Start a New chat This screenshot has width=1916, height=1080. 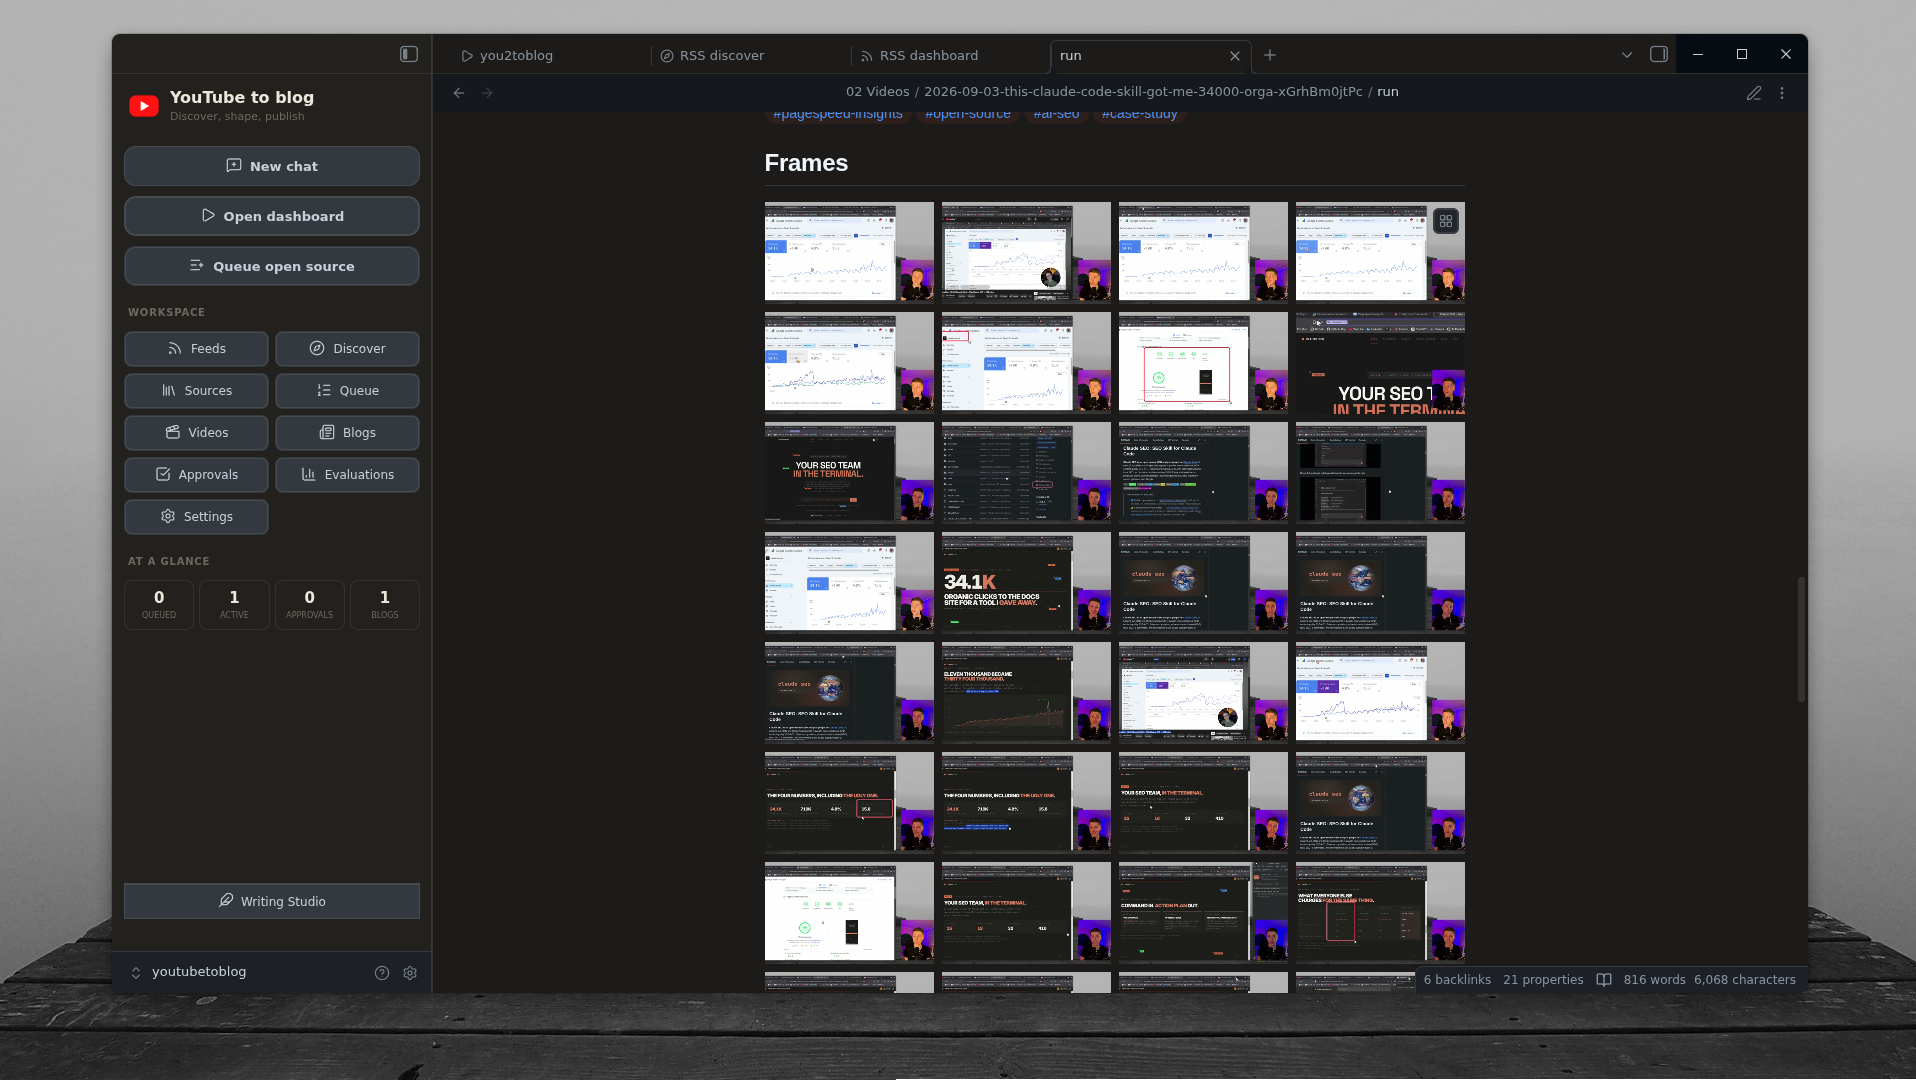click(272, 166)
